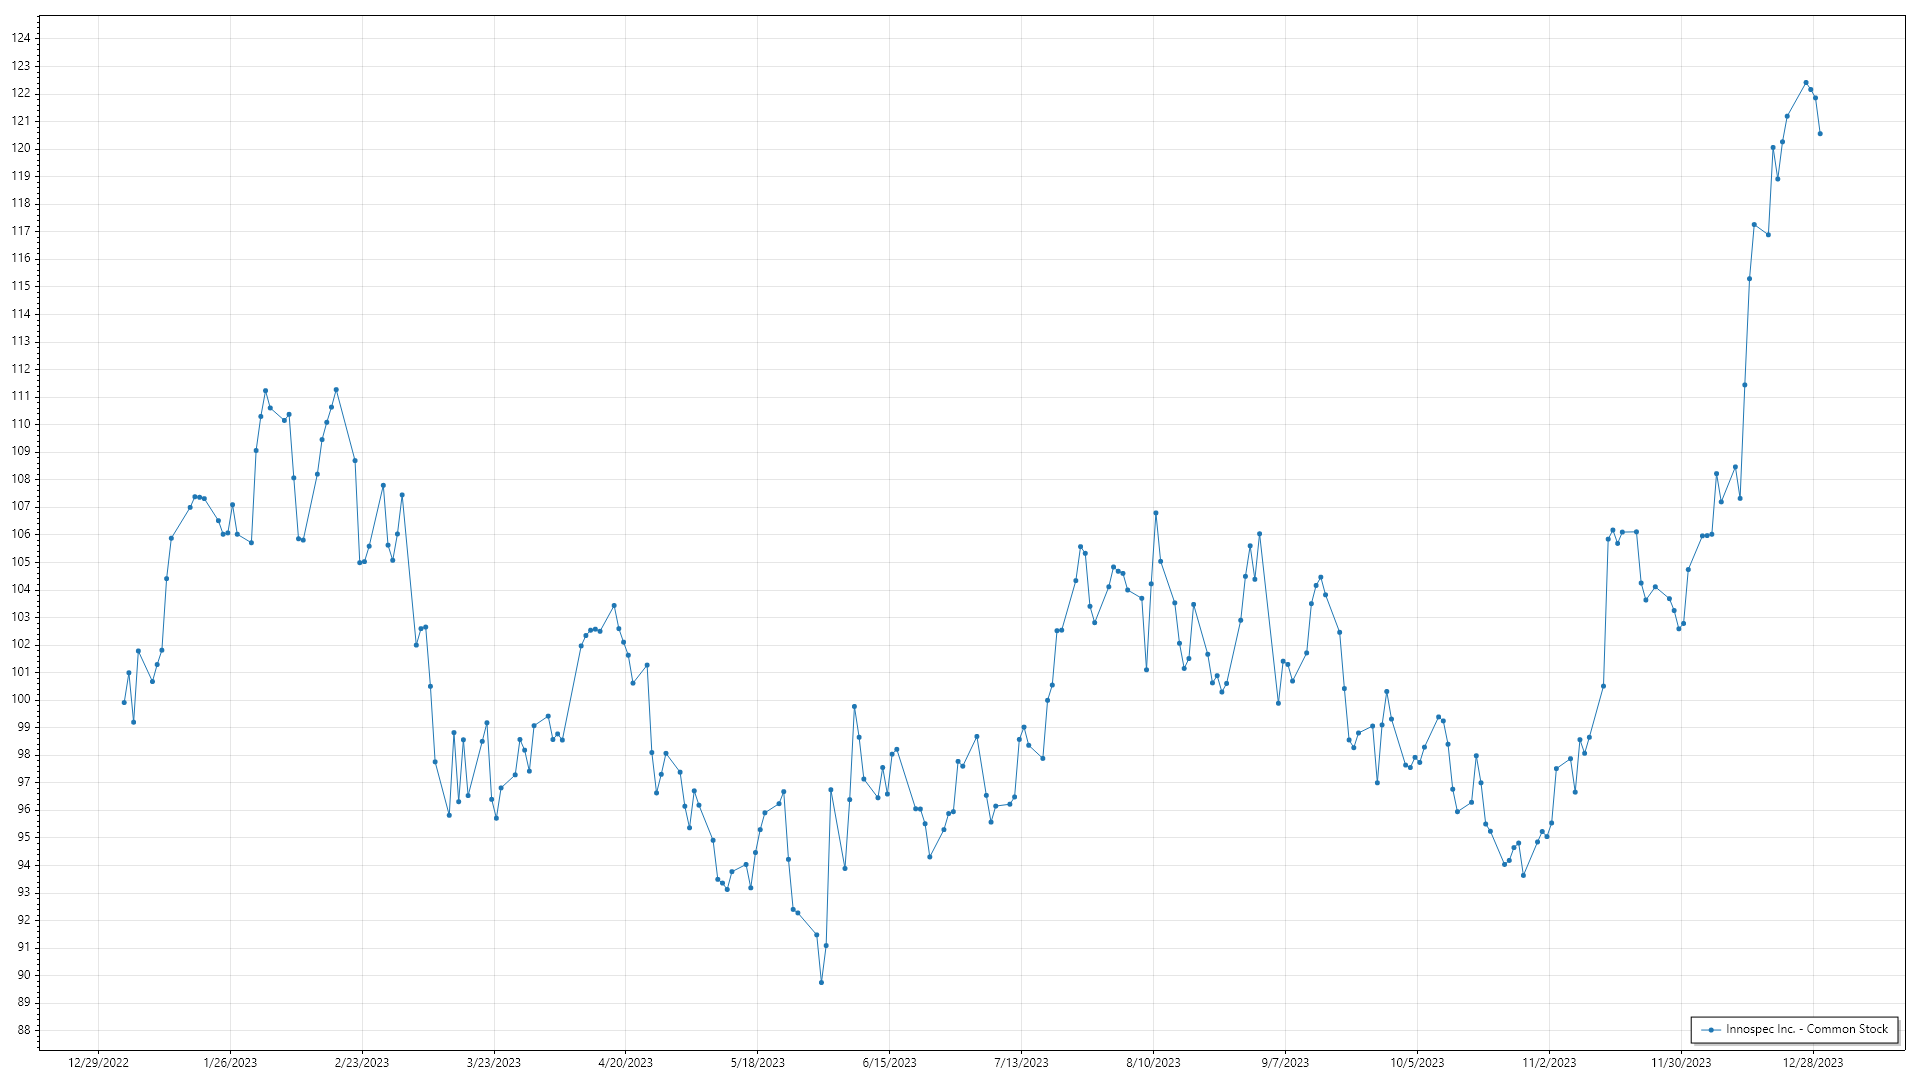Screen dimensions: 1920x1080
Task: Click the 100 y-axis value label
Action: (21, 699)
